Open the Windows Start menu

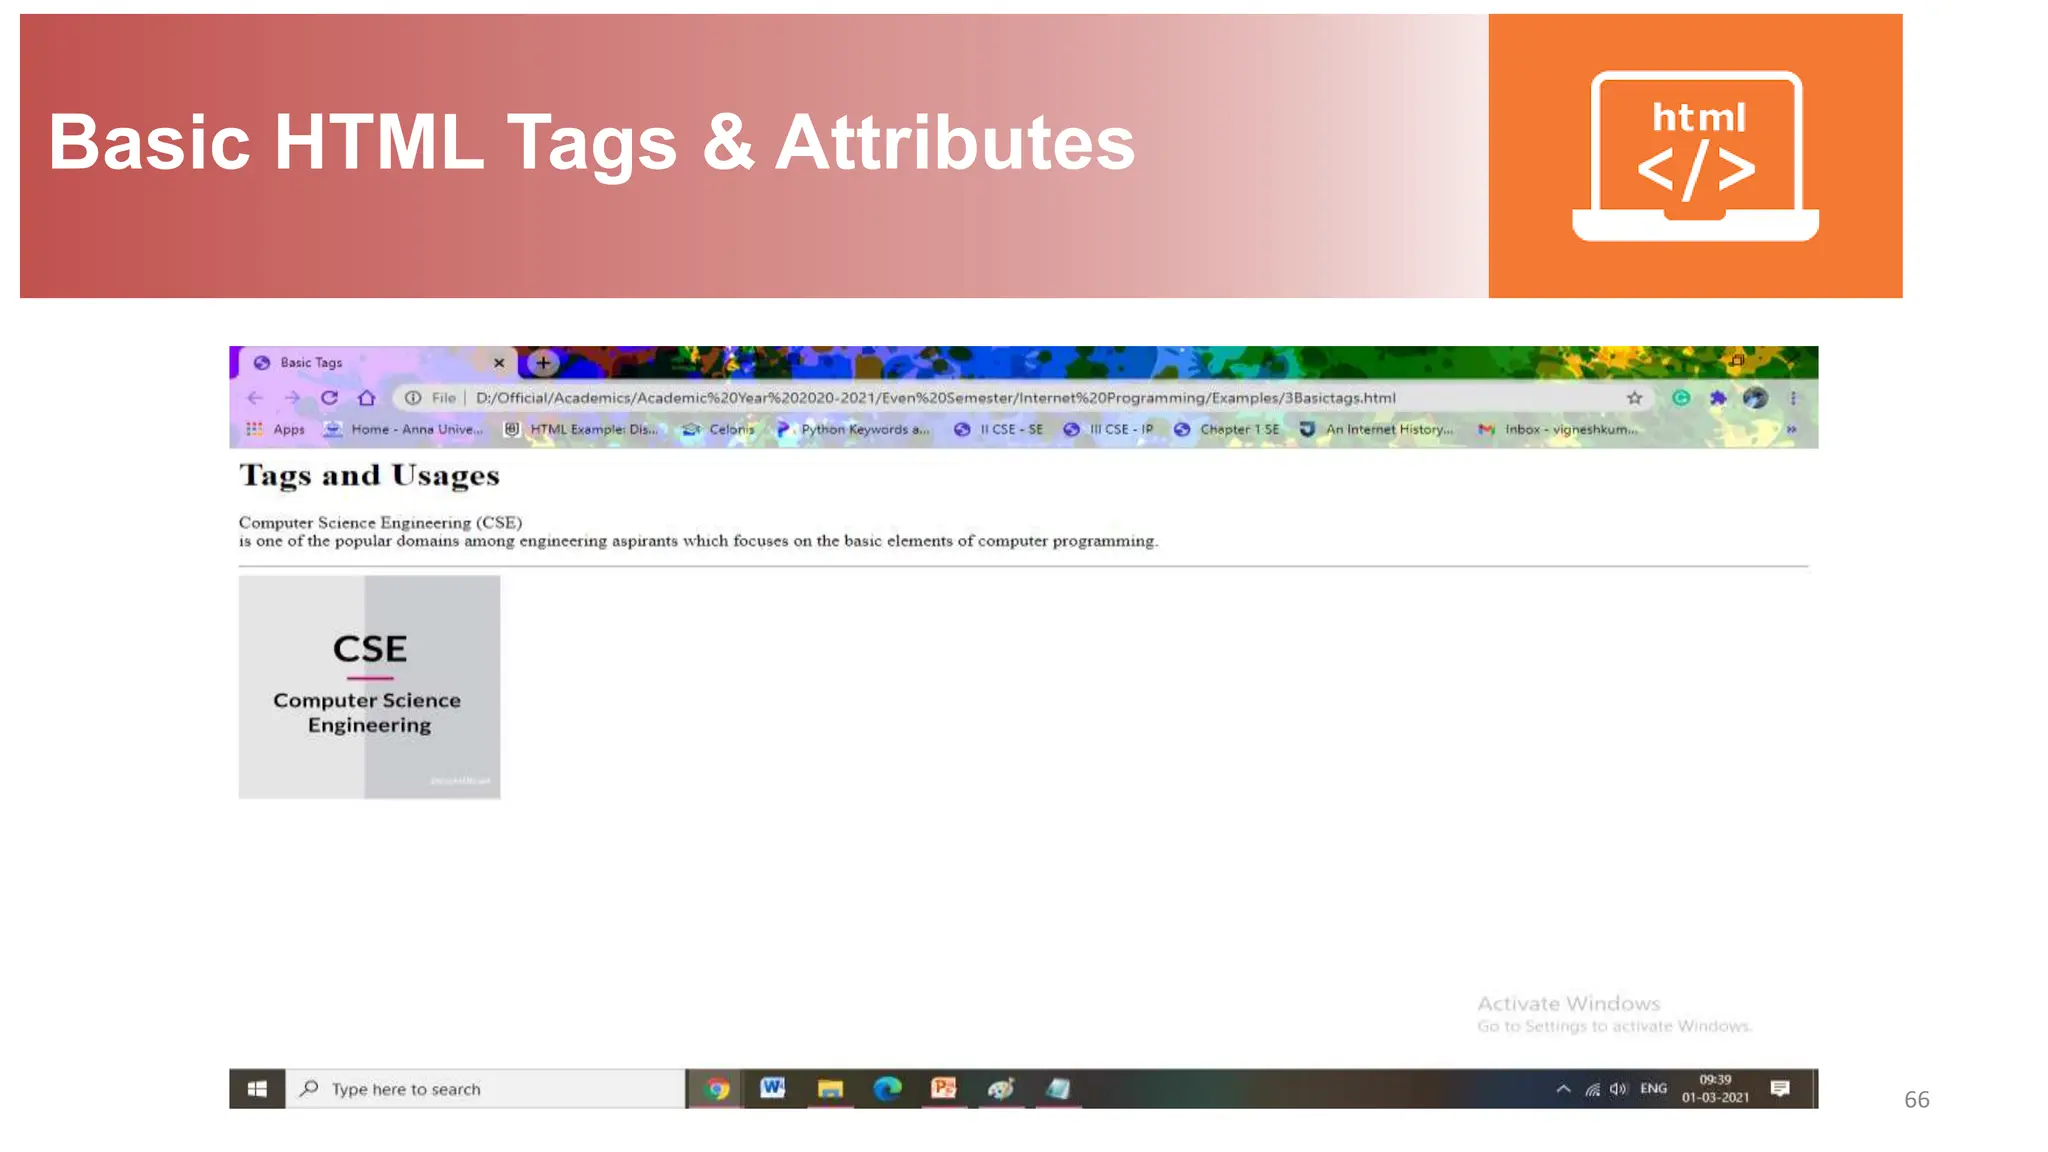(257, 1089)
